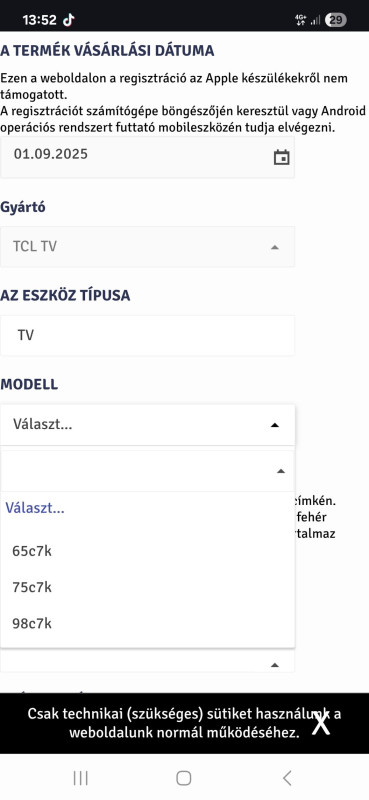The width and height of the screenshot is (369, 800).
Task: Tap the clock showing 13:52
Action: tap(39, 20)
